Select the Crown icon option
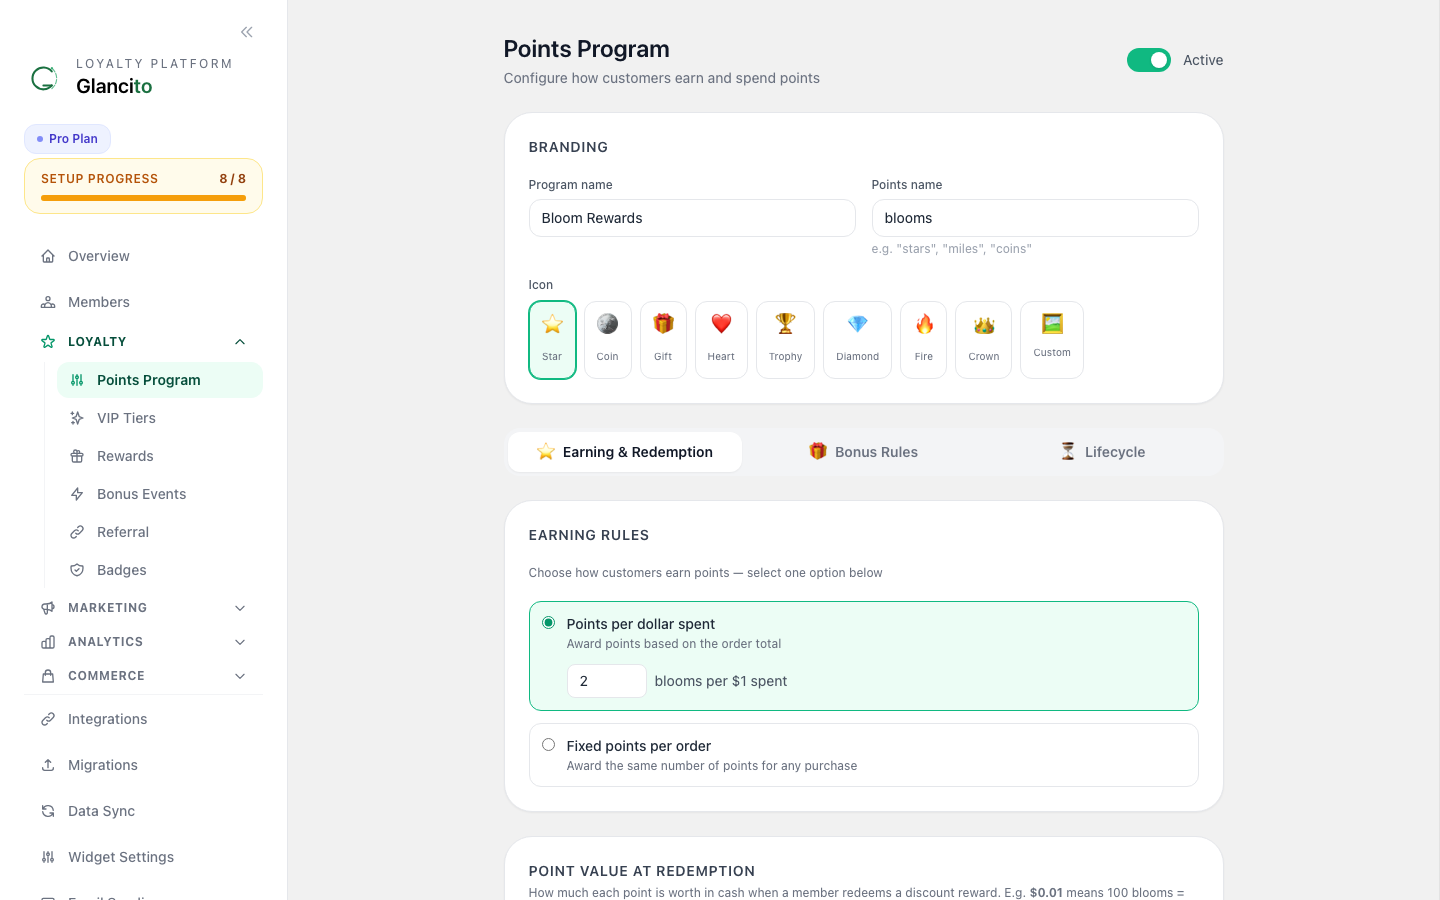 coord(983,340)
